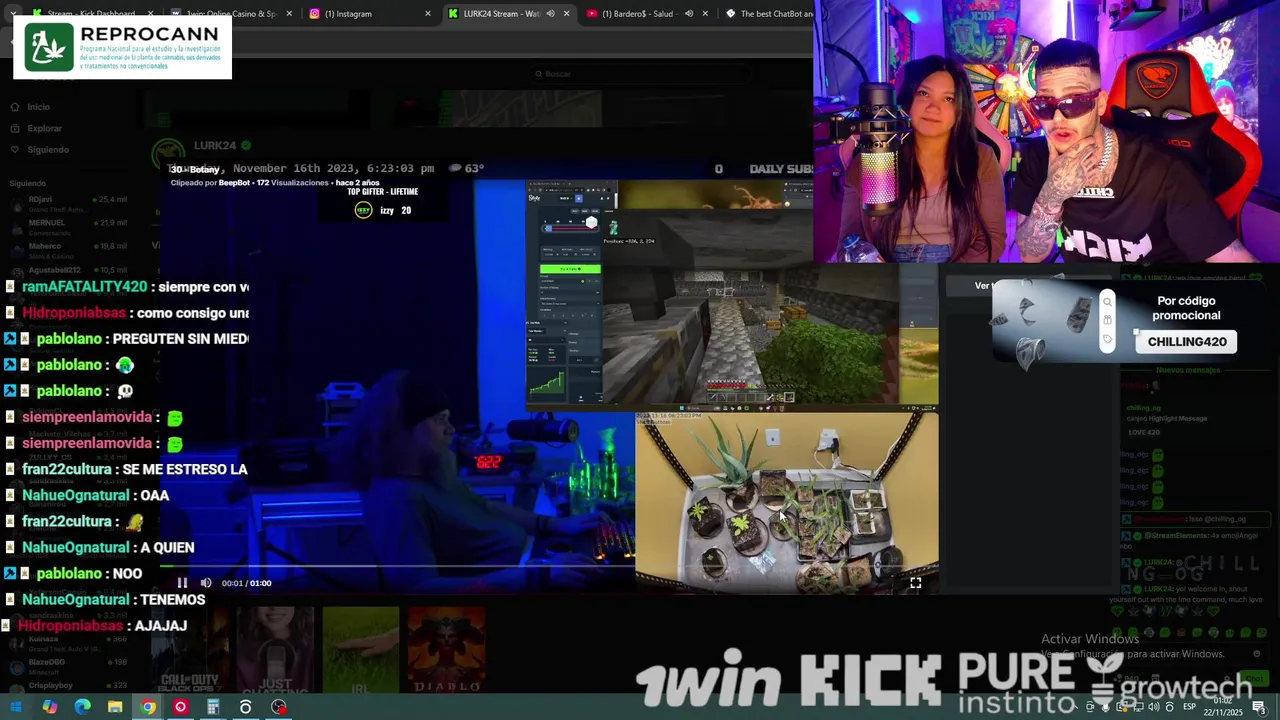The image size is (1280, 720).
Task: Open the taskbar clock showing 01:02
Action: pos(1225,707)
